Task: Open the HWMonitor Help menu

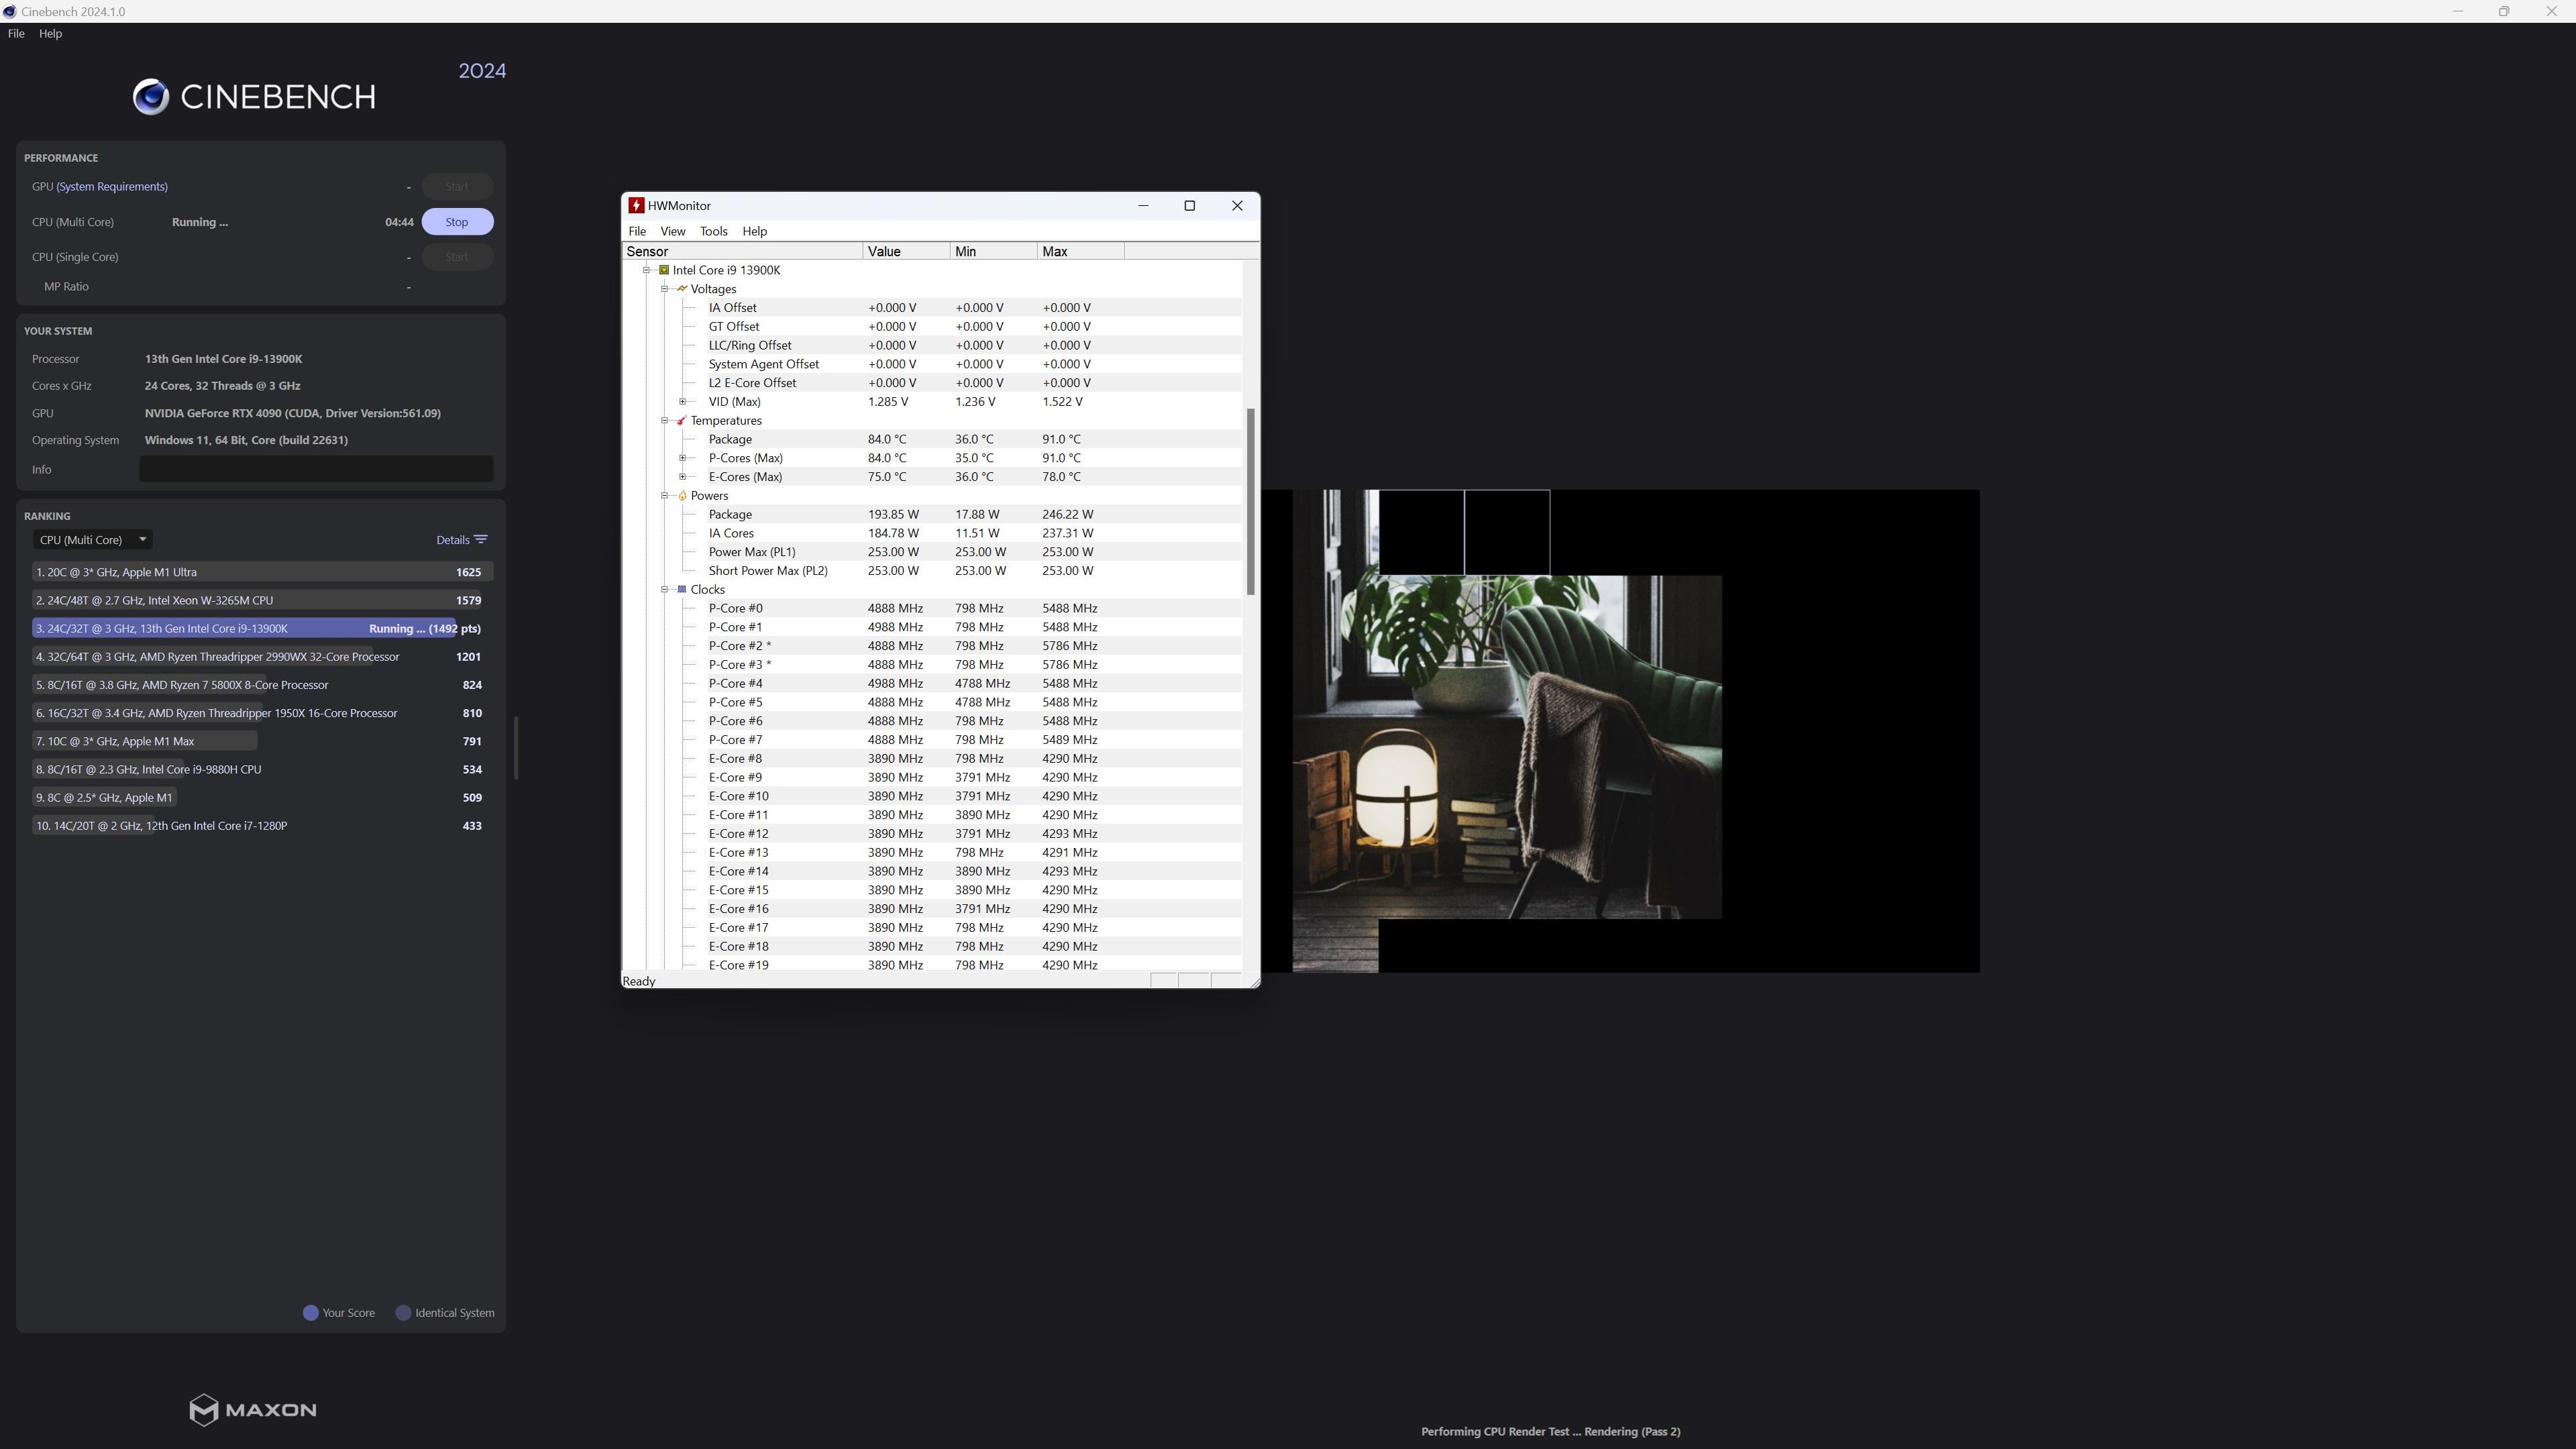Action: pos(755,232)
